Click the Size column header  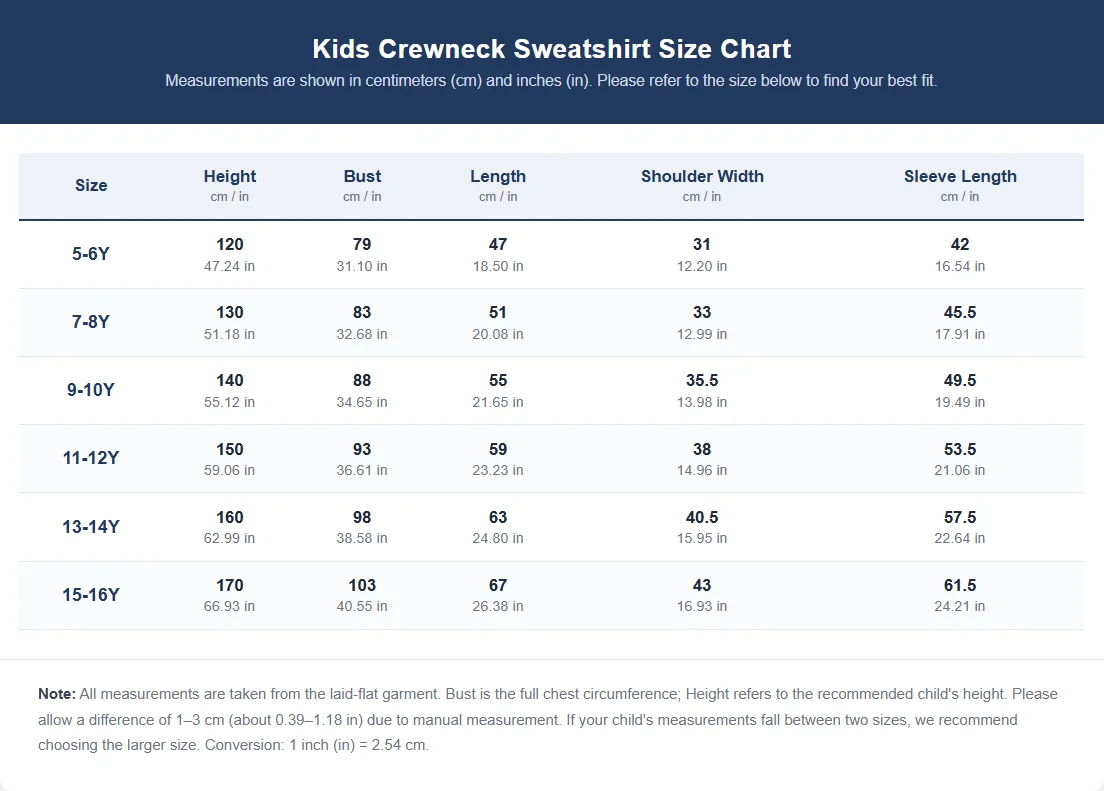tap(91, 185)
